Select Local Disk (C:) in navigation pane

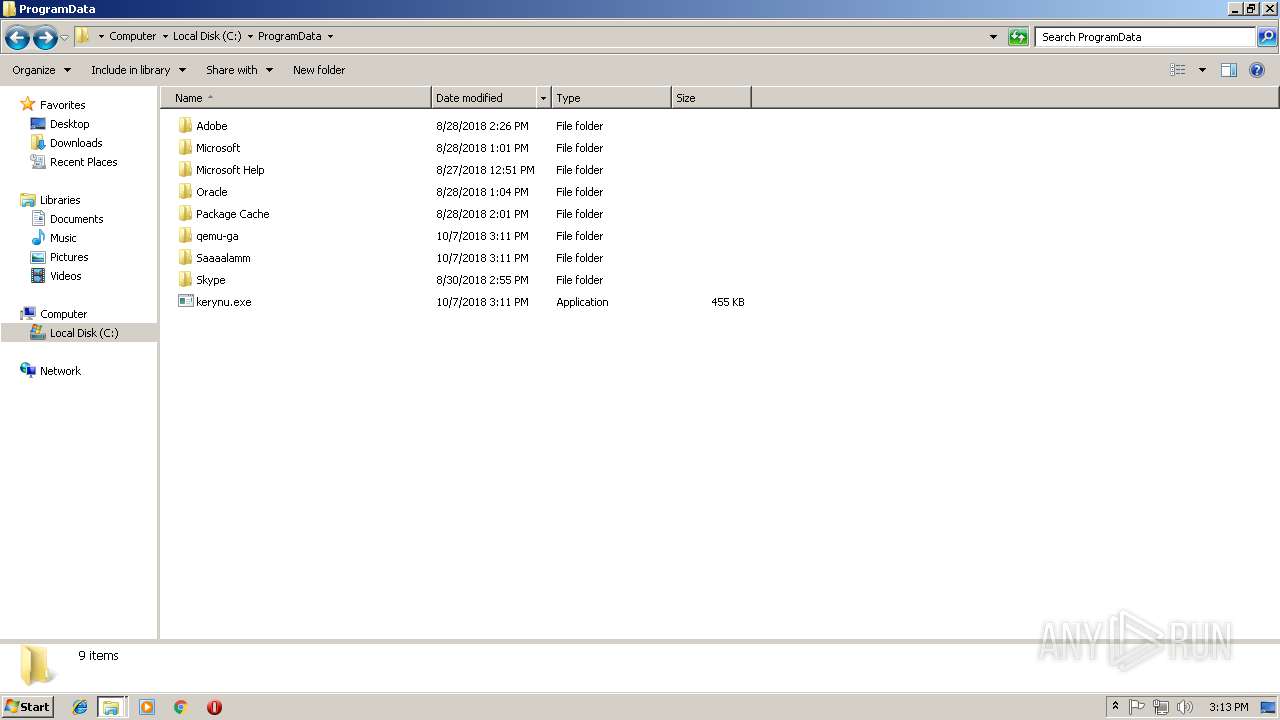click(x=84, y=333)
